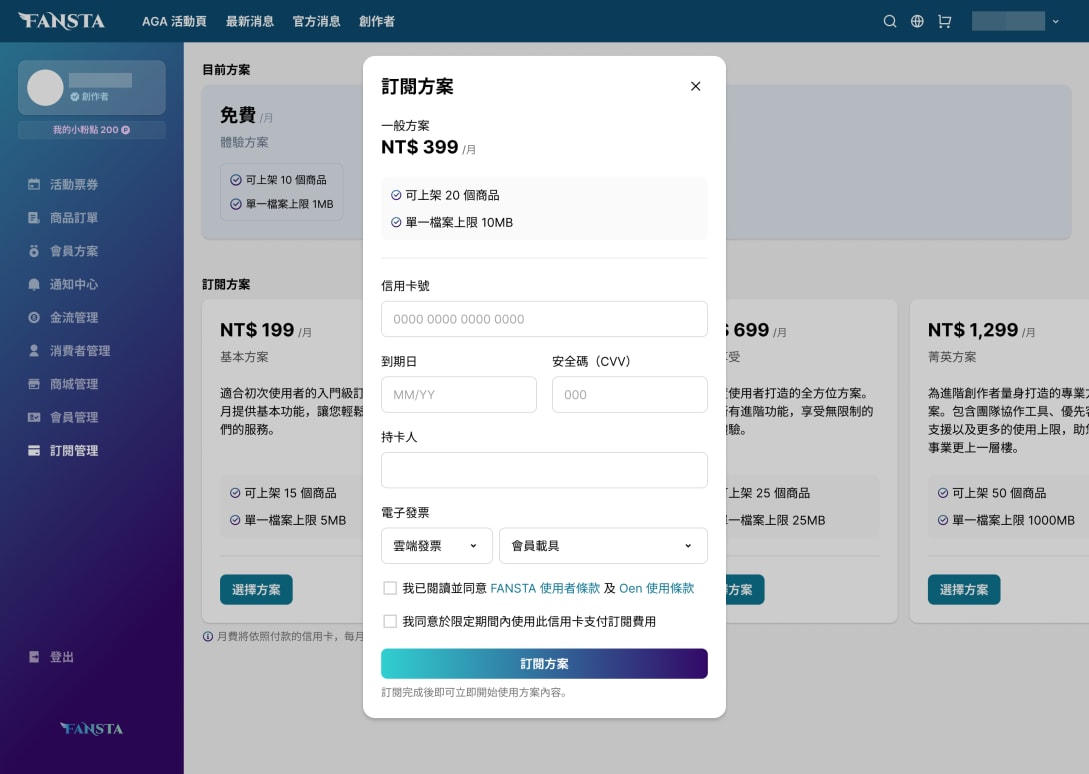
Task: Click the Oen 使用條款 link
Action: click(x=657, y=588)
